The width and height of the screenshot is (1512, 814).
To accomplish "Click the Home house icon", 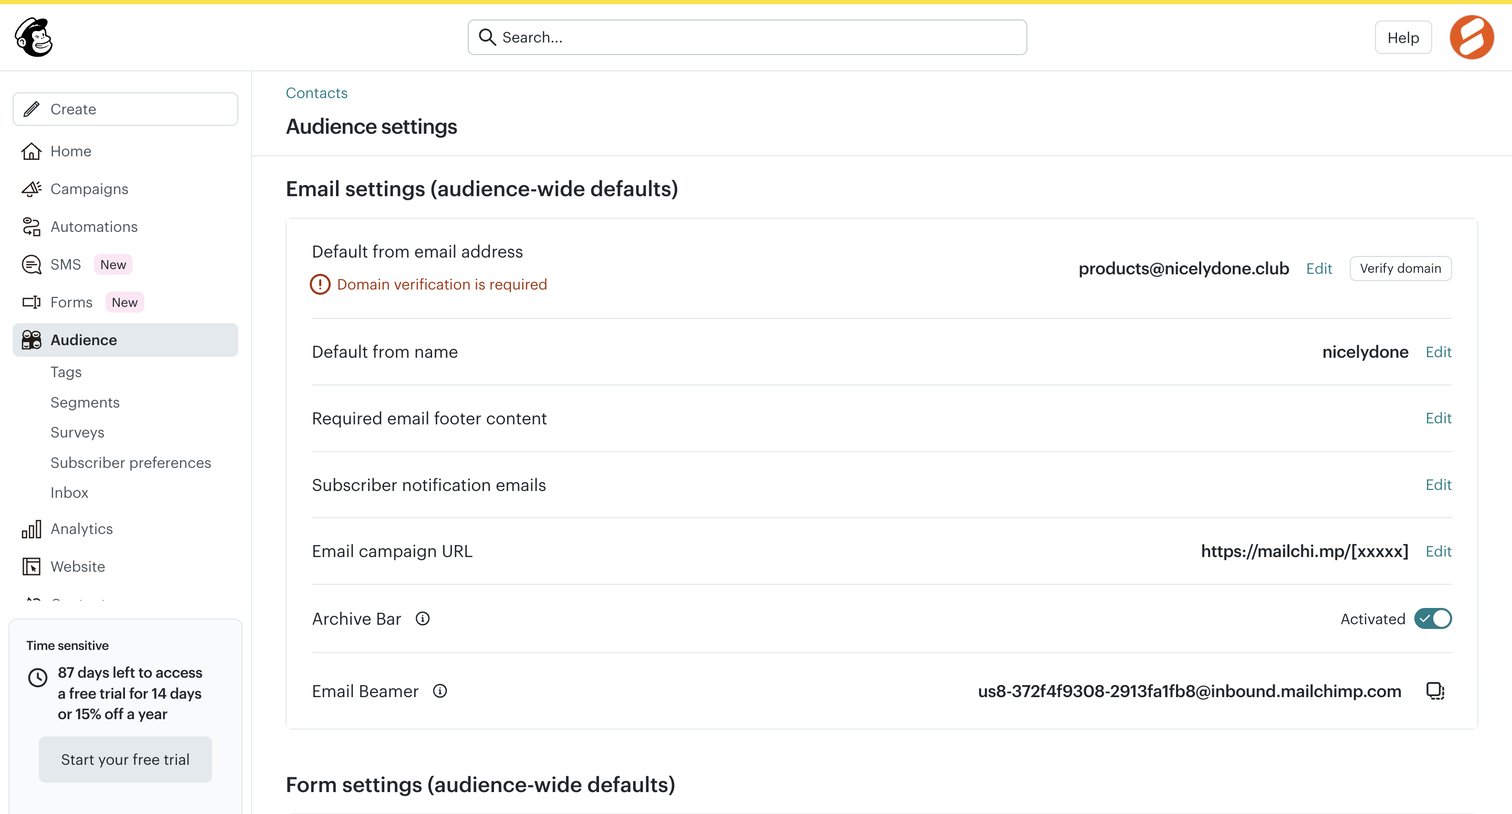I will tap(32, 151).
